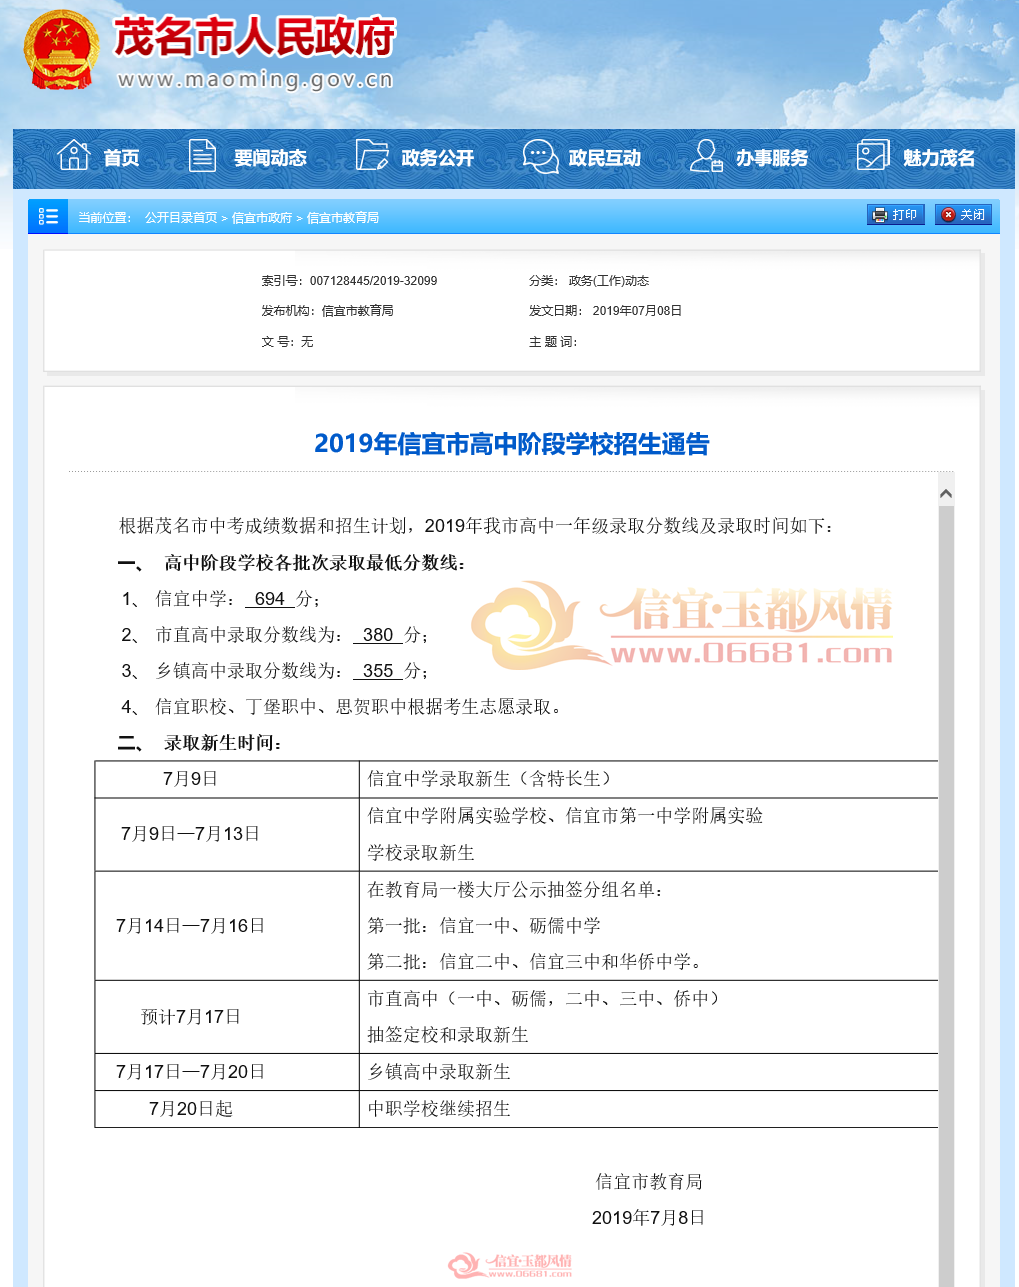Click the article vertical scrollbar track
Viewport: 1019px width, 1287px height.
point(946,896)
